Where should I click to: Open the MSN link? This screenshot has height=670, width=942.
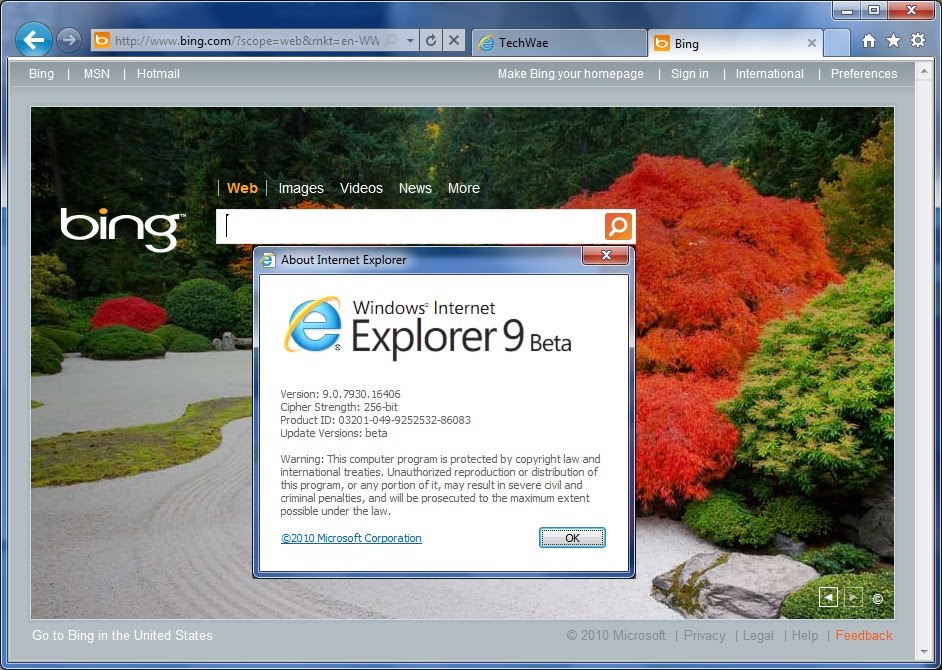pyautogui.click(x=97, y=74)
